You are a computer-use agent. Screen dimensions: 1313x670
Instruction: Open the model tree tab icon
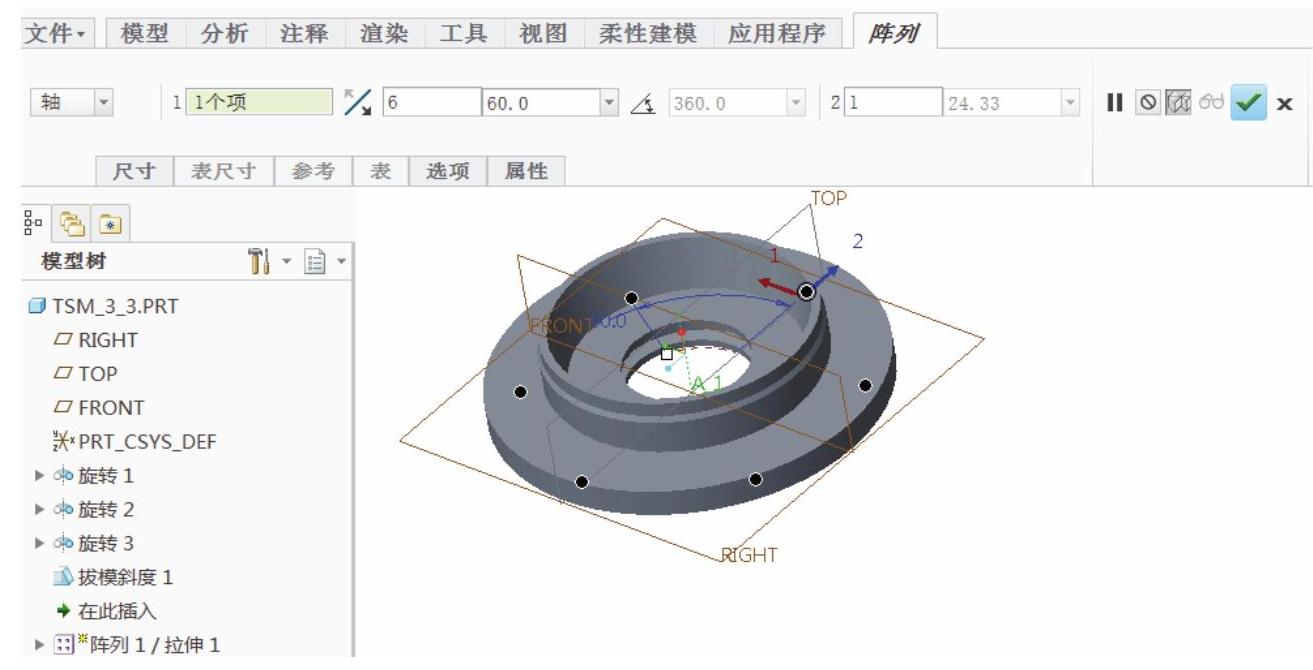point(34,222)
